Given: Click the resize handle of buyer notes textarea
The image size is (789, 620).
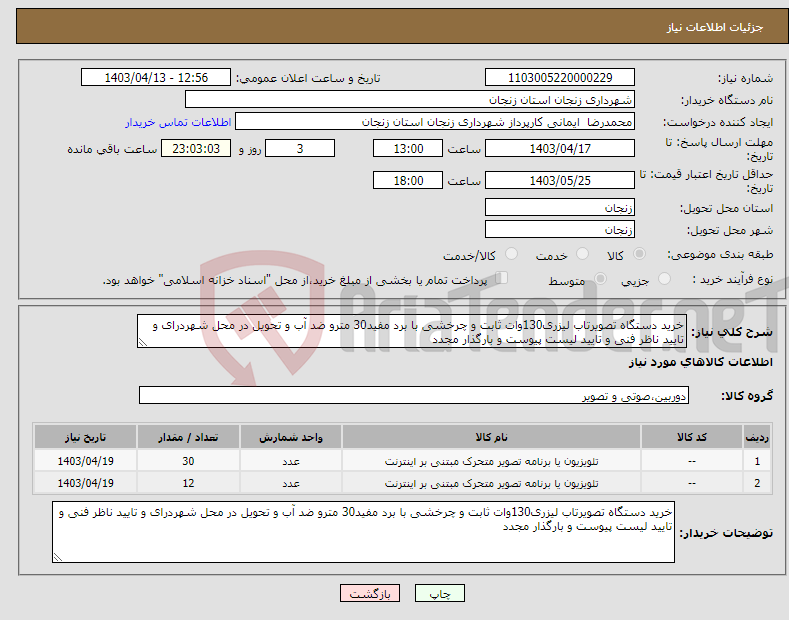Looking at the screenshot, I should coord(58,557).
